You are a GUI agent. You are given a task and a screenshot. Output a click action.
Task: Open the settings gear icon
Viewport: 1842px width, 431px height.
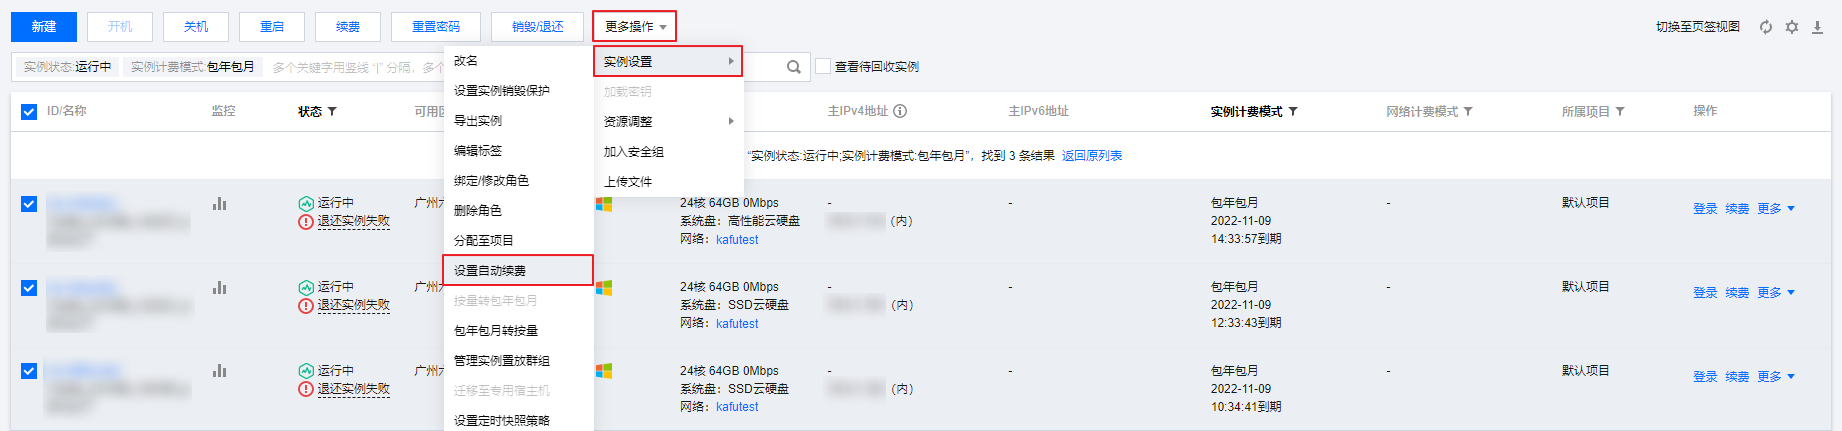point(1792,27)
